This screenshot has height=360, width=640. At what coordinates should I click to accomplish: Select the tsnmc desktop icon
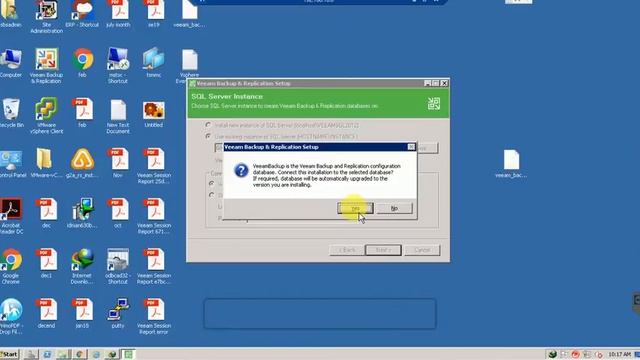pos(153,63)
